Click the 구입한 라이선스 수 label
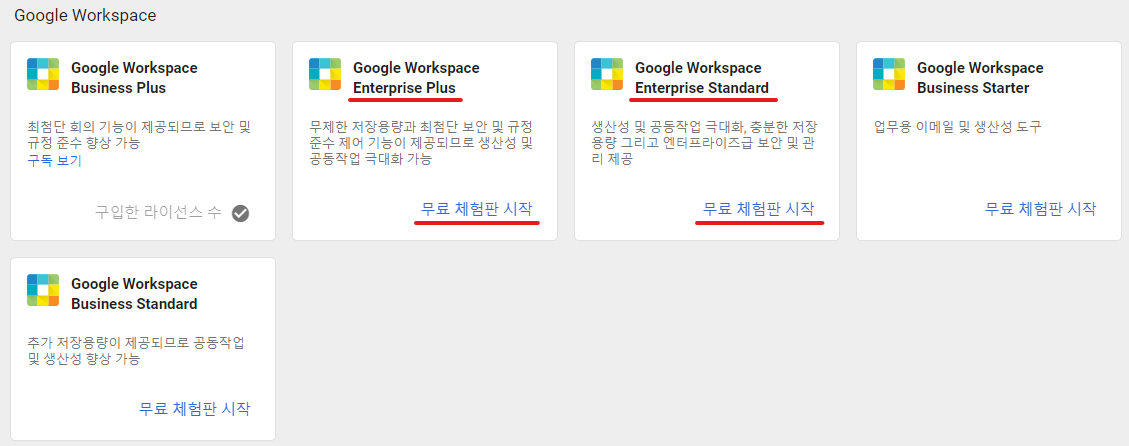Image resolution: width=1129 pixels, height=446 pixels. 158,213
